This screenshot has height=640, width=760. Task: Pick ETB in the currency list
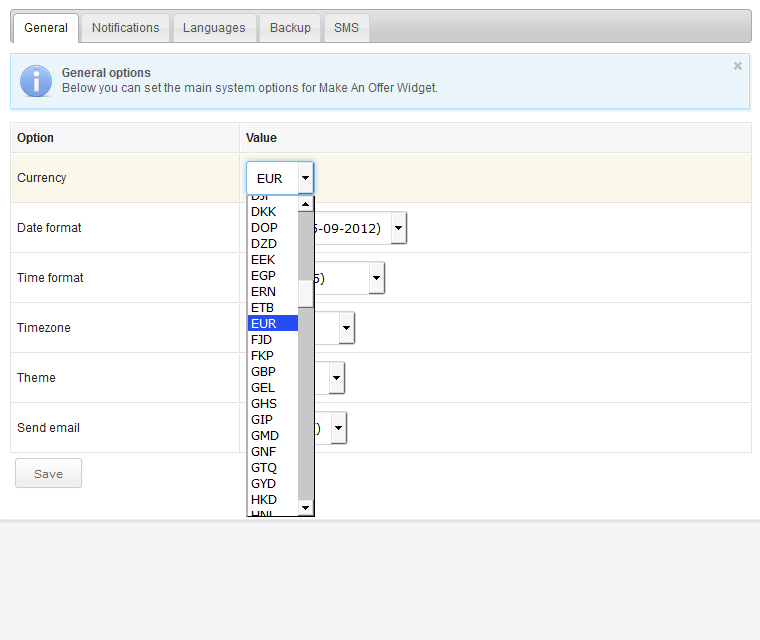(x=272, y=308)
